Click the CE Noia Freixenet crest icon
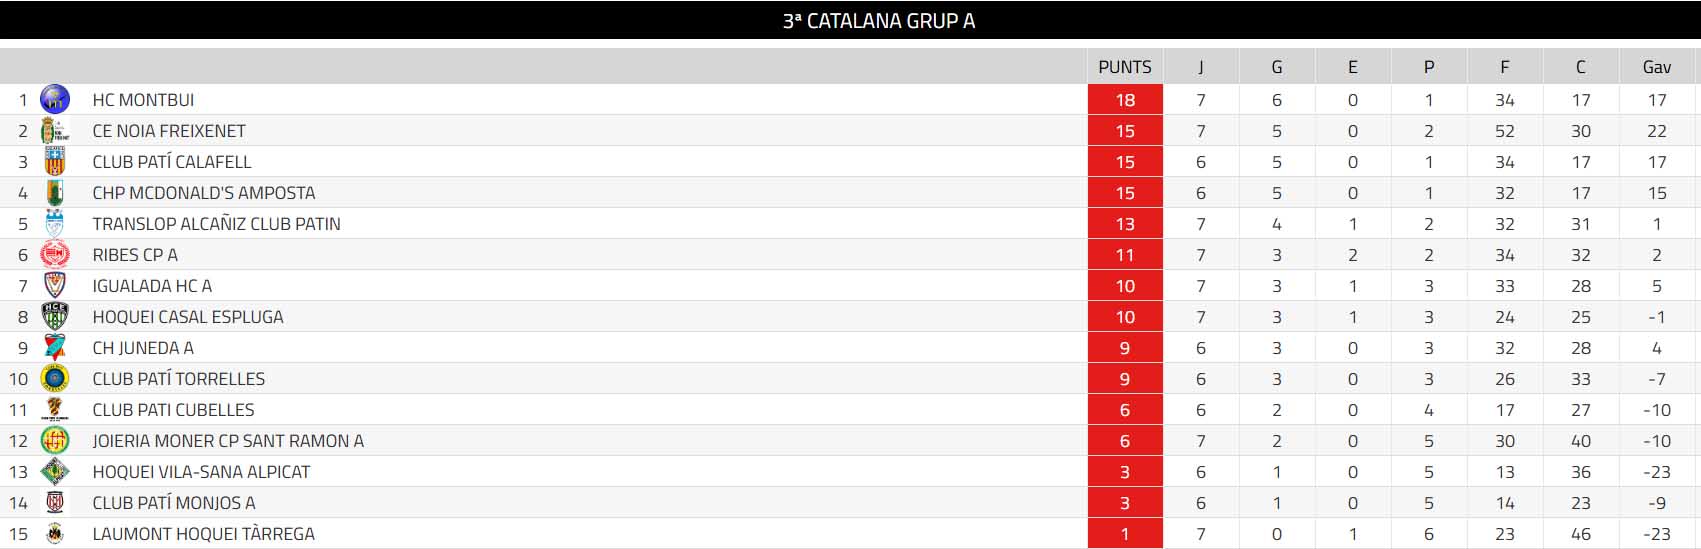The width and height of the screenshot is (1701, 549). click(x=54, y=130)
